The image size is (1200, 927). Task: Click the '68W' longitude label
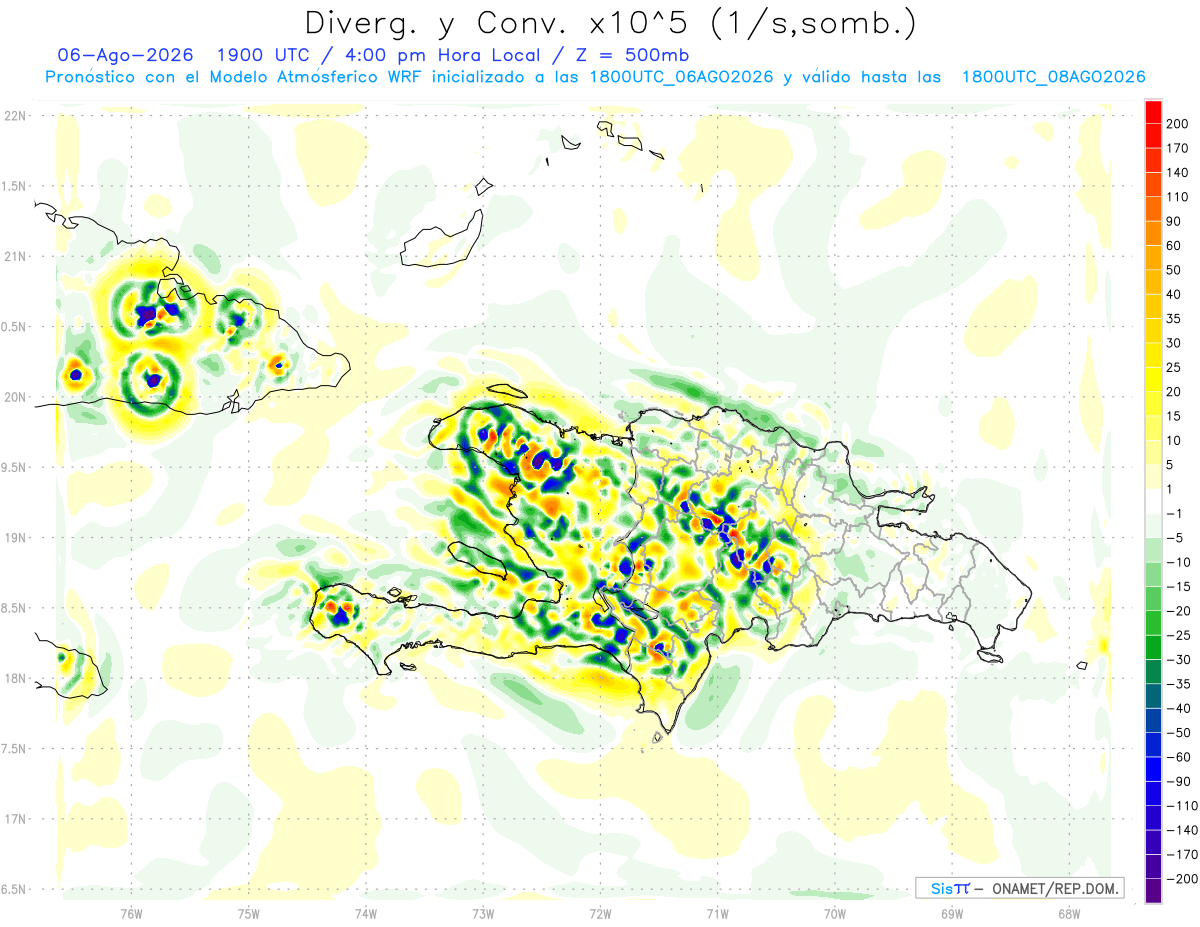click(1069, 913)
